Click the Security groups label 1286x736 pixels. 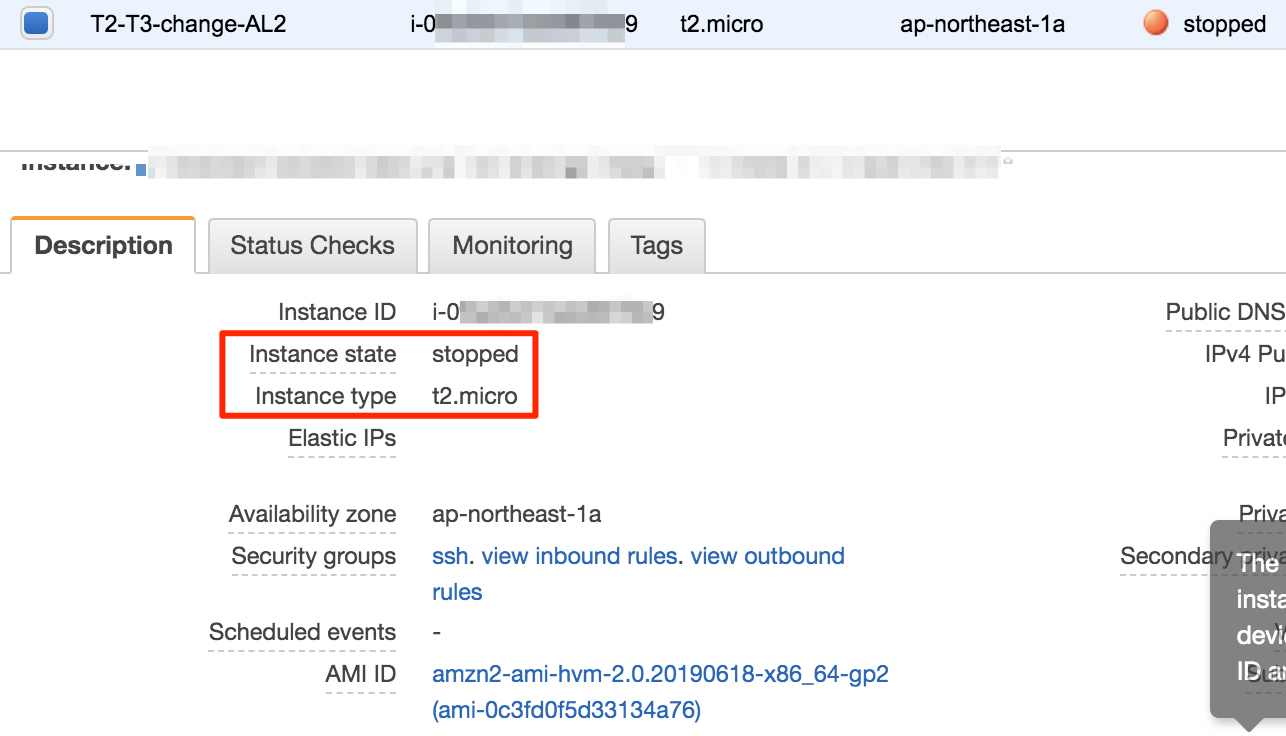(x=314, y=556)
